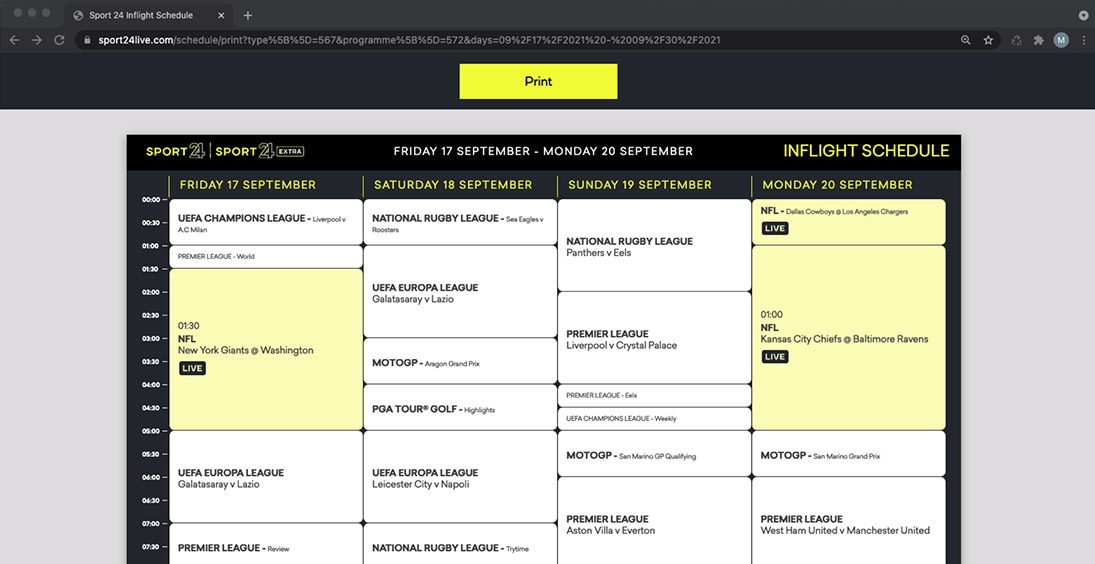Open the profile avatar M
This screenshot has height=564, width=1095.
1061,40
